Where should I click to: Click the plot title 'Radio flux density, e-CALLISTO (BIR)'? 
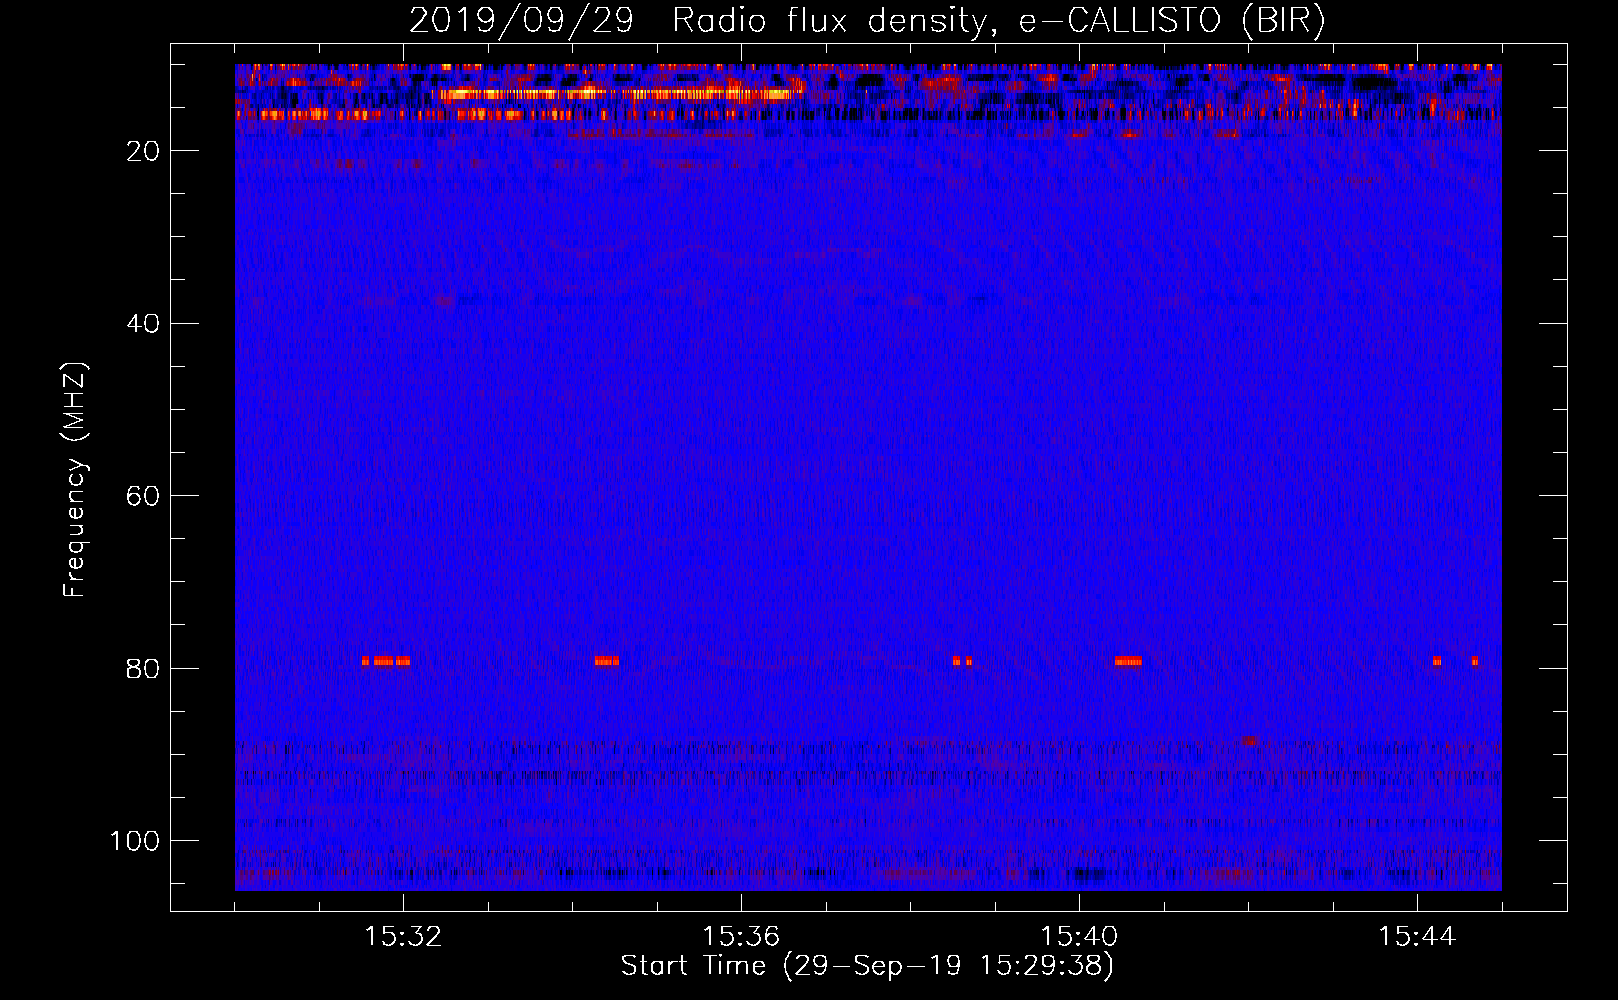[x=998, y=21]
